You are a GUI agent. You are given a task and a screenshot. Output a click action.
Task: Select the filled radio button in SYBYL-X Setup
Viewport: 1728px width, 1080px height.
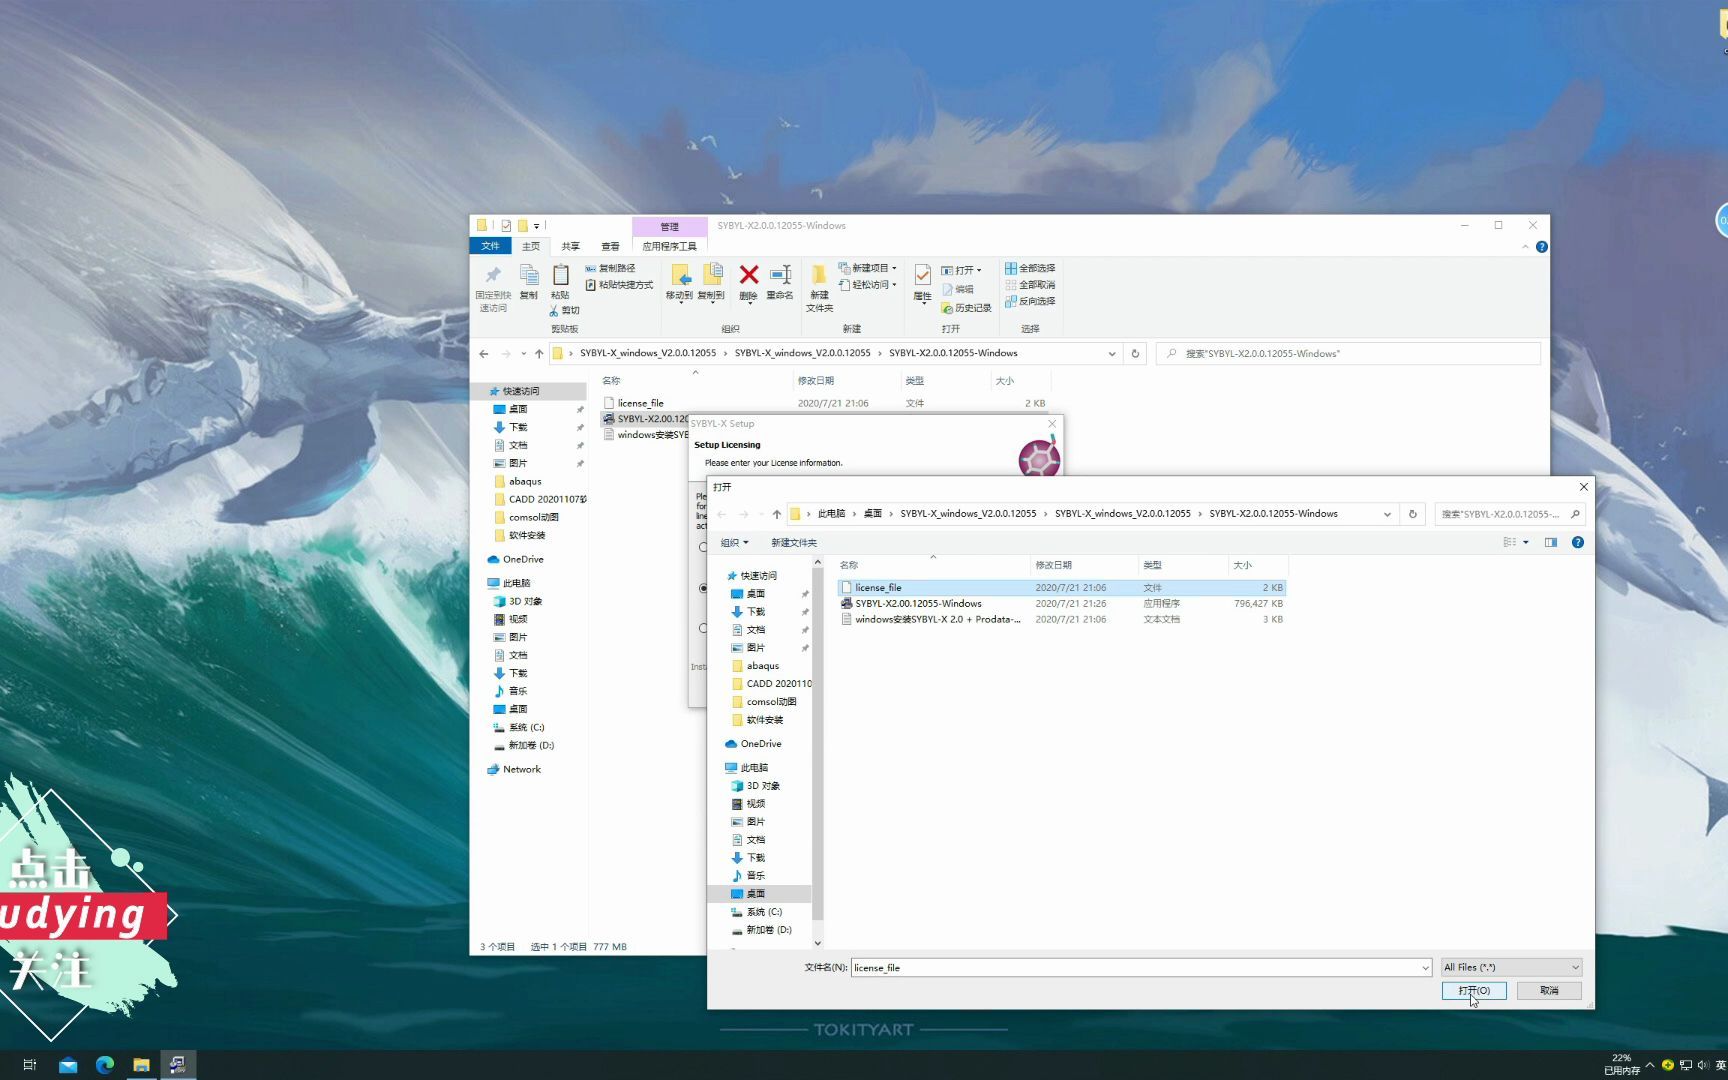703,588
